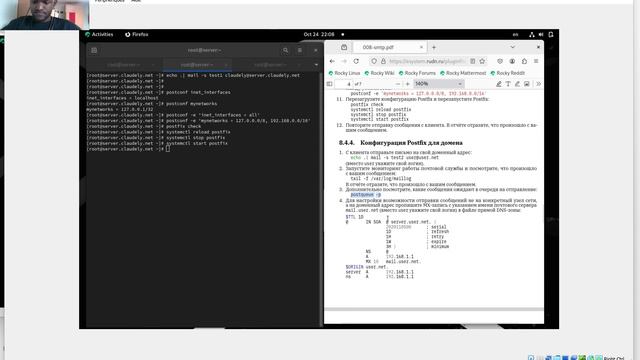Toggle reader view icon in address bar
The width and height of the screenshot is (640, 360).
[x=473, y=61]
